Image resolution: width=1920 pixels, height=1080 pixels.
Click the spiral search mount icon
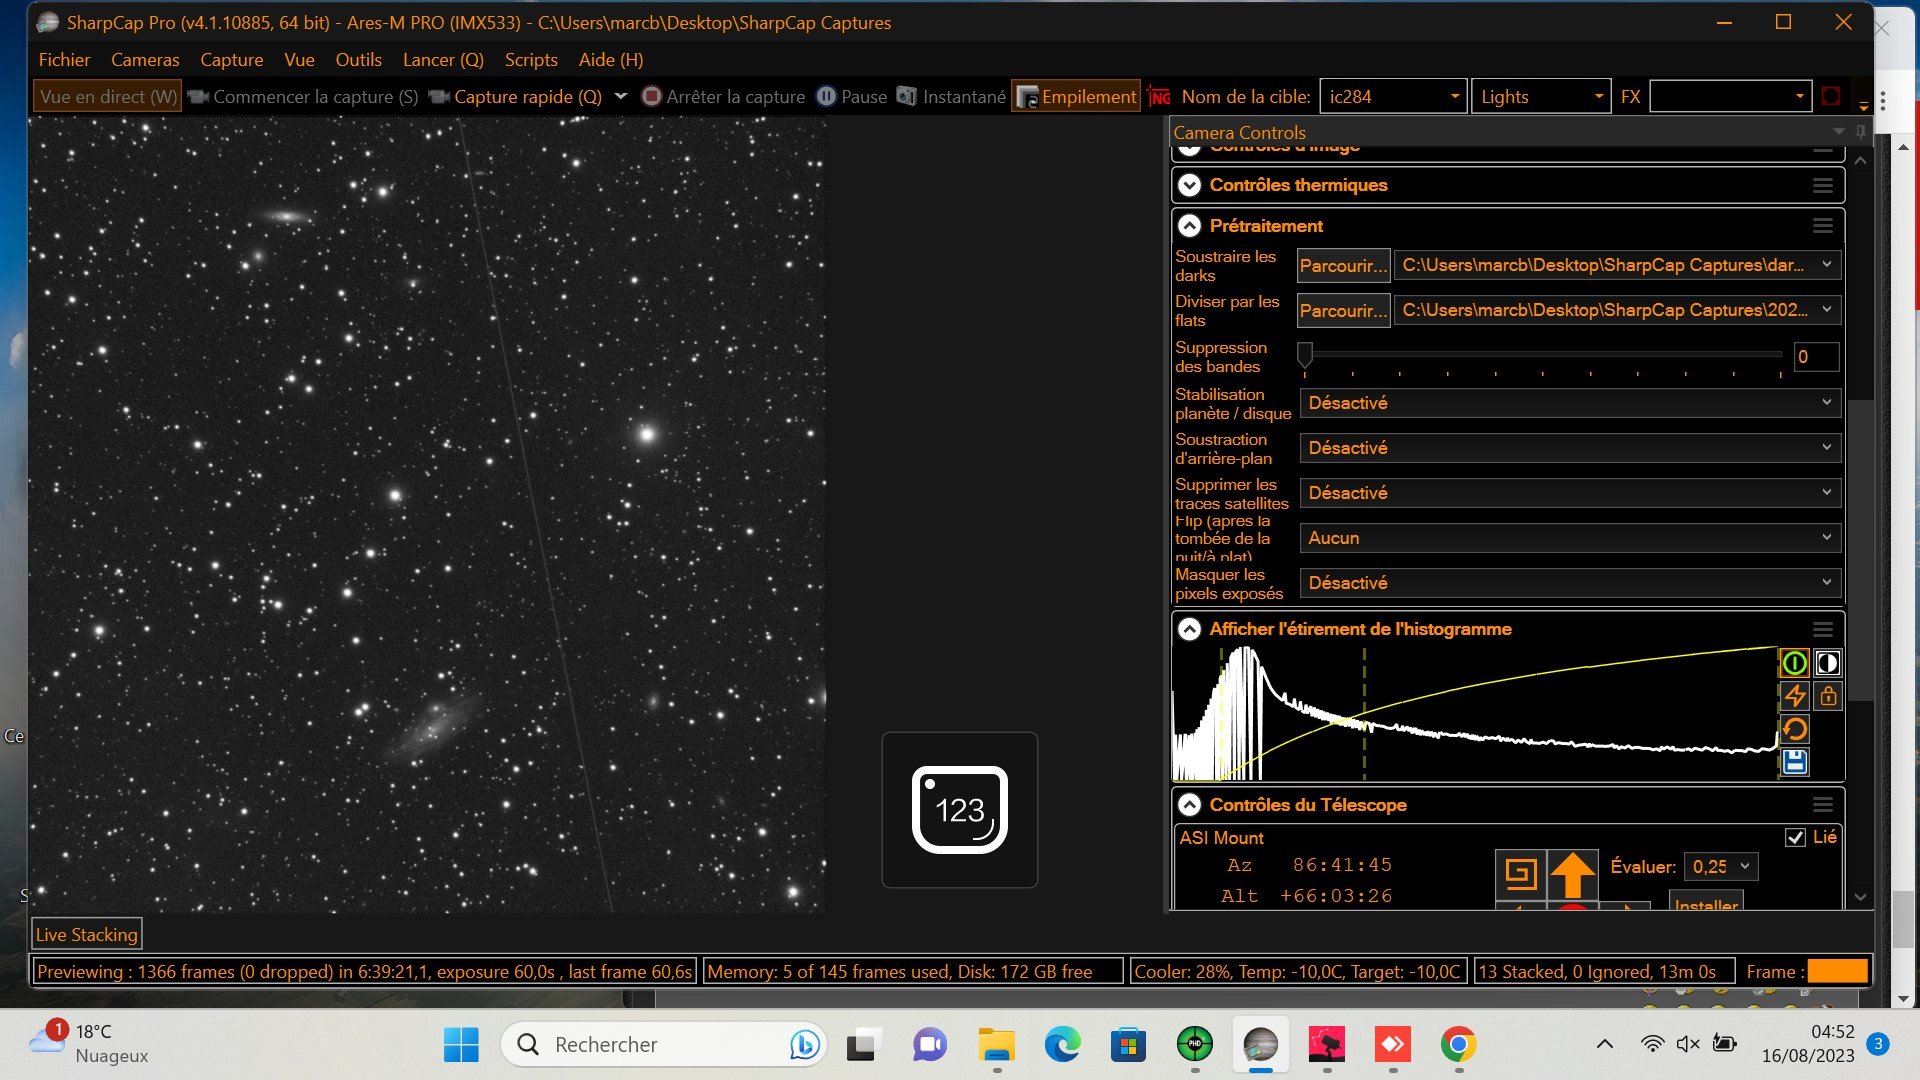coord(1520,874)
